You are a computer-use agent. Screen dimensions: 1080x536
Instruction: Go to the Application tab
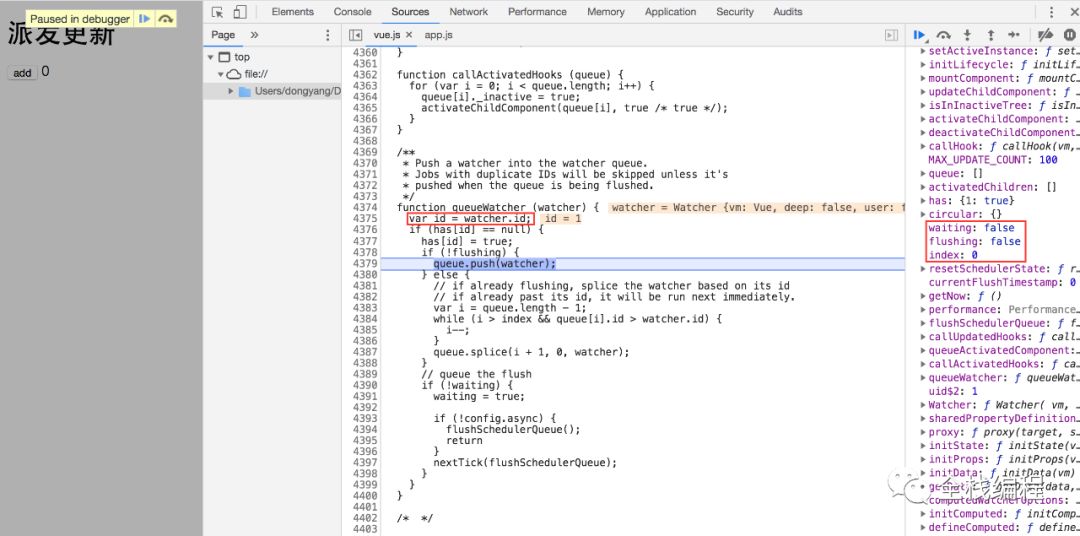[x=670, y=12]
